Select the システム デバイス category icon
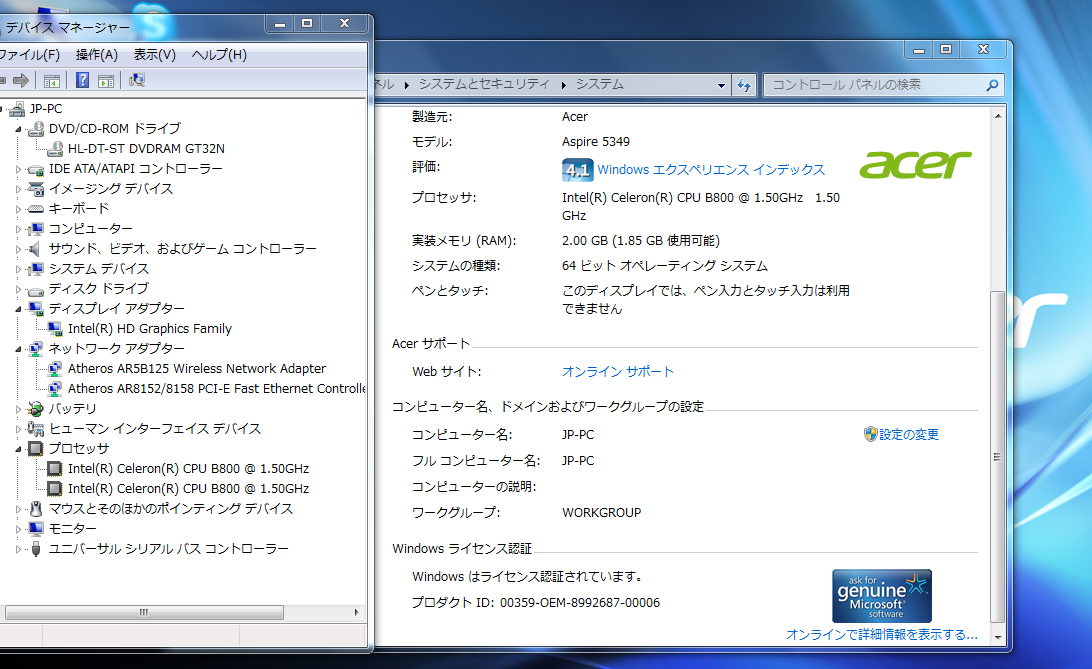 [36, 269]
